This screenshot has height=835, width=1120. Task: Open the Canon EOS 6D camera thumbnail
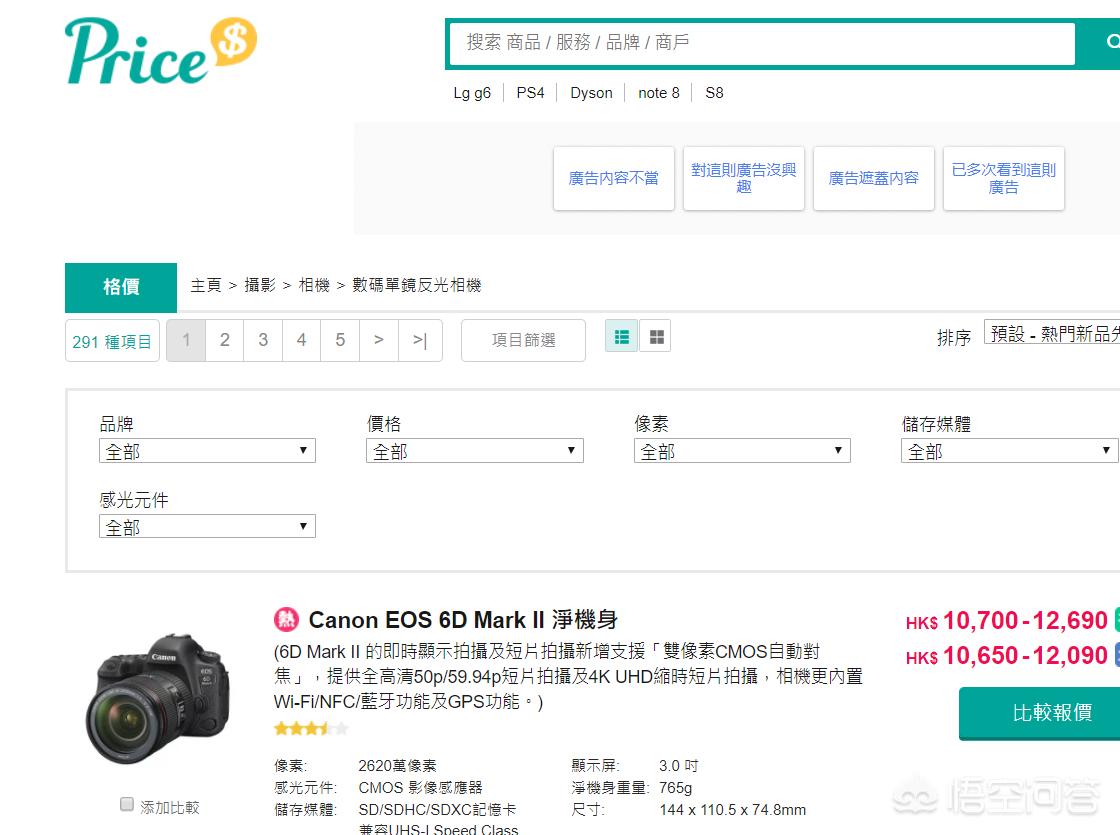coord(158,698)
